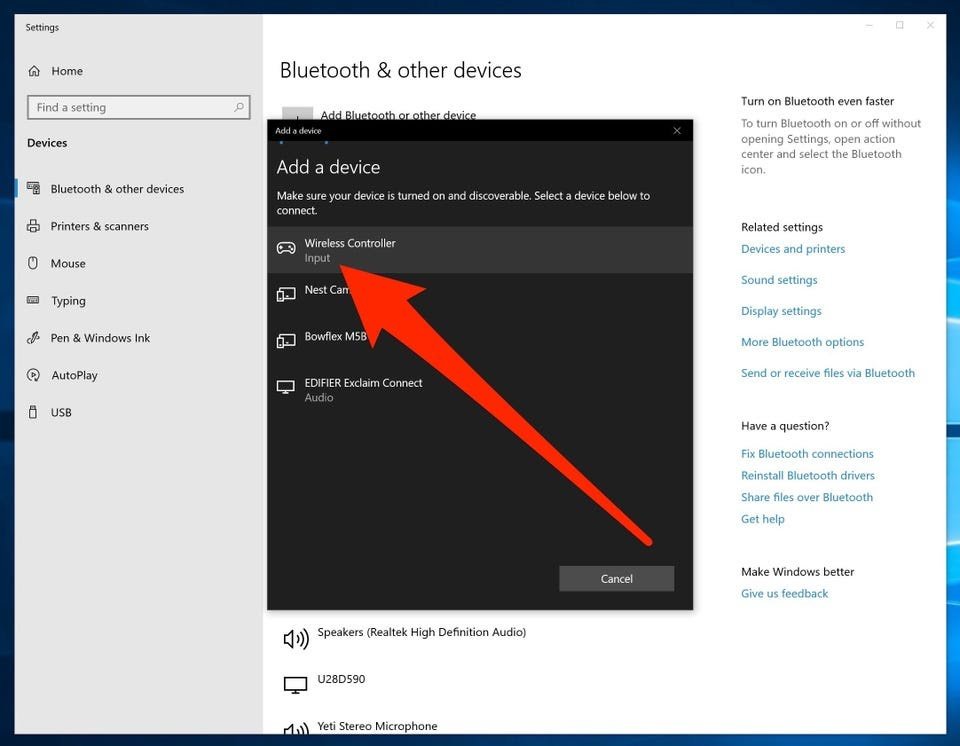Click the Printers & scanners printer icon
This screenshot has height=746, width=960.
tap(34, 226)
